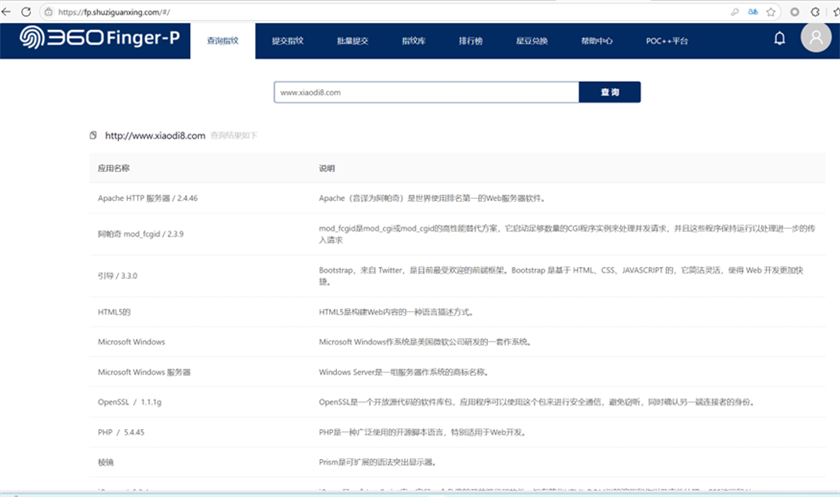Viewport: 840px width, 497px height.
Task: Open the 提交指纹 menu item
Action: click(288, 41)
